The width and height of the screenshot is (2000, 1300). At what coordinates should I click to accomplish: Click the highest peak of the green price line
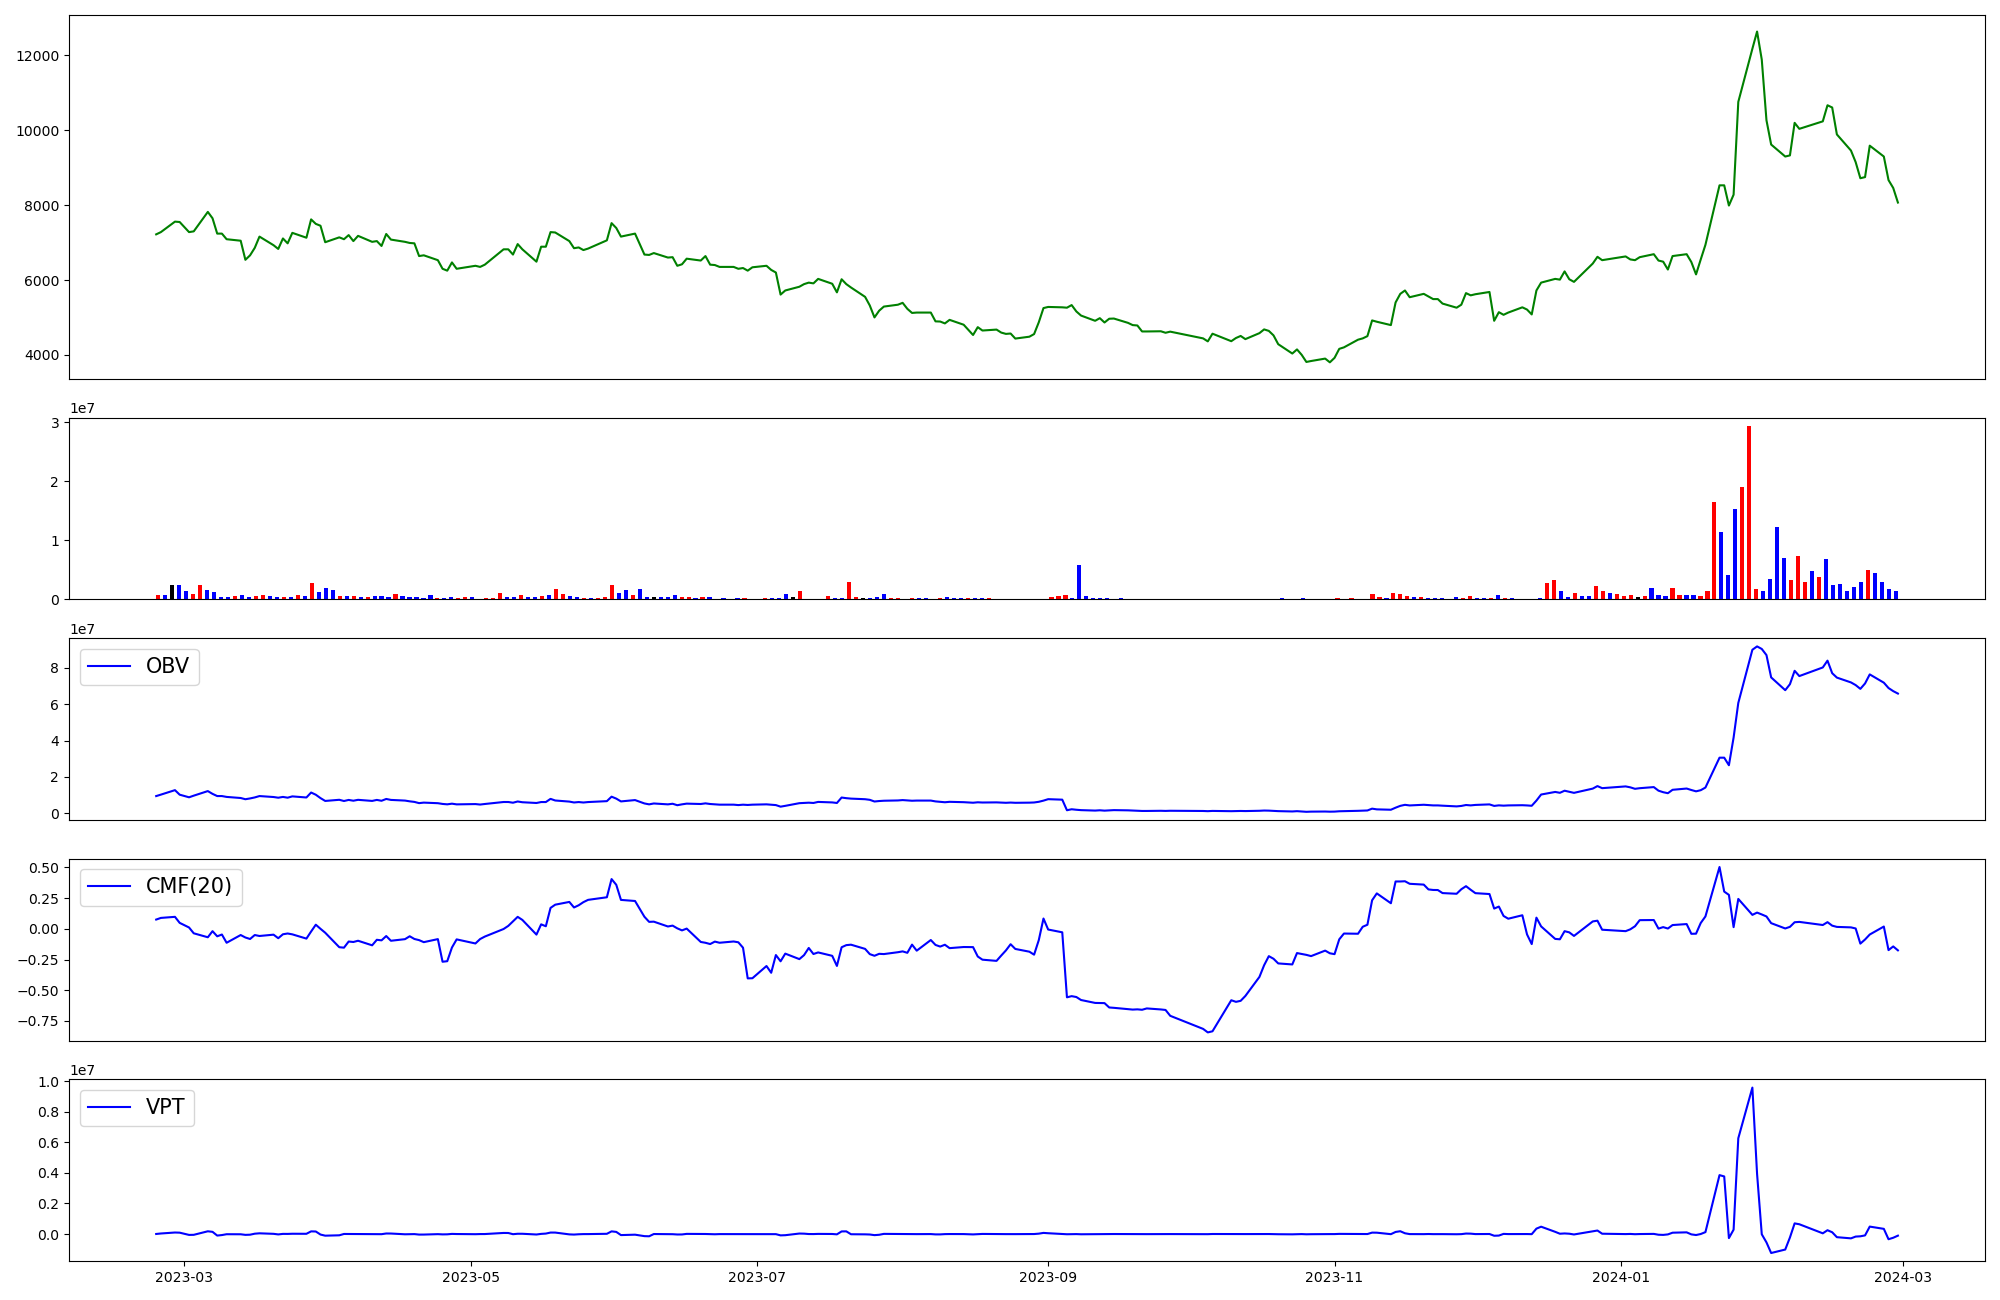tap(1757, 32)
